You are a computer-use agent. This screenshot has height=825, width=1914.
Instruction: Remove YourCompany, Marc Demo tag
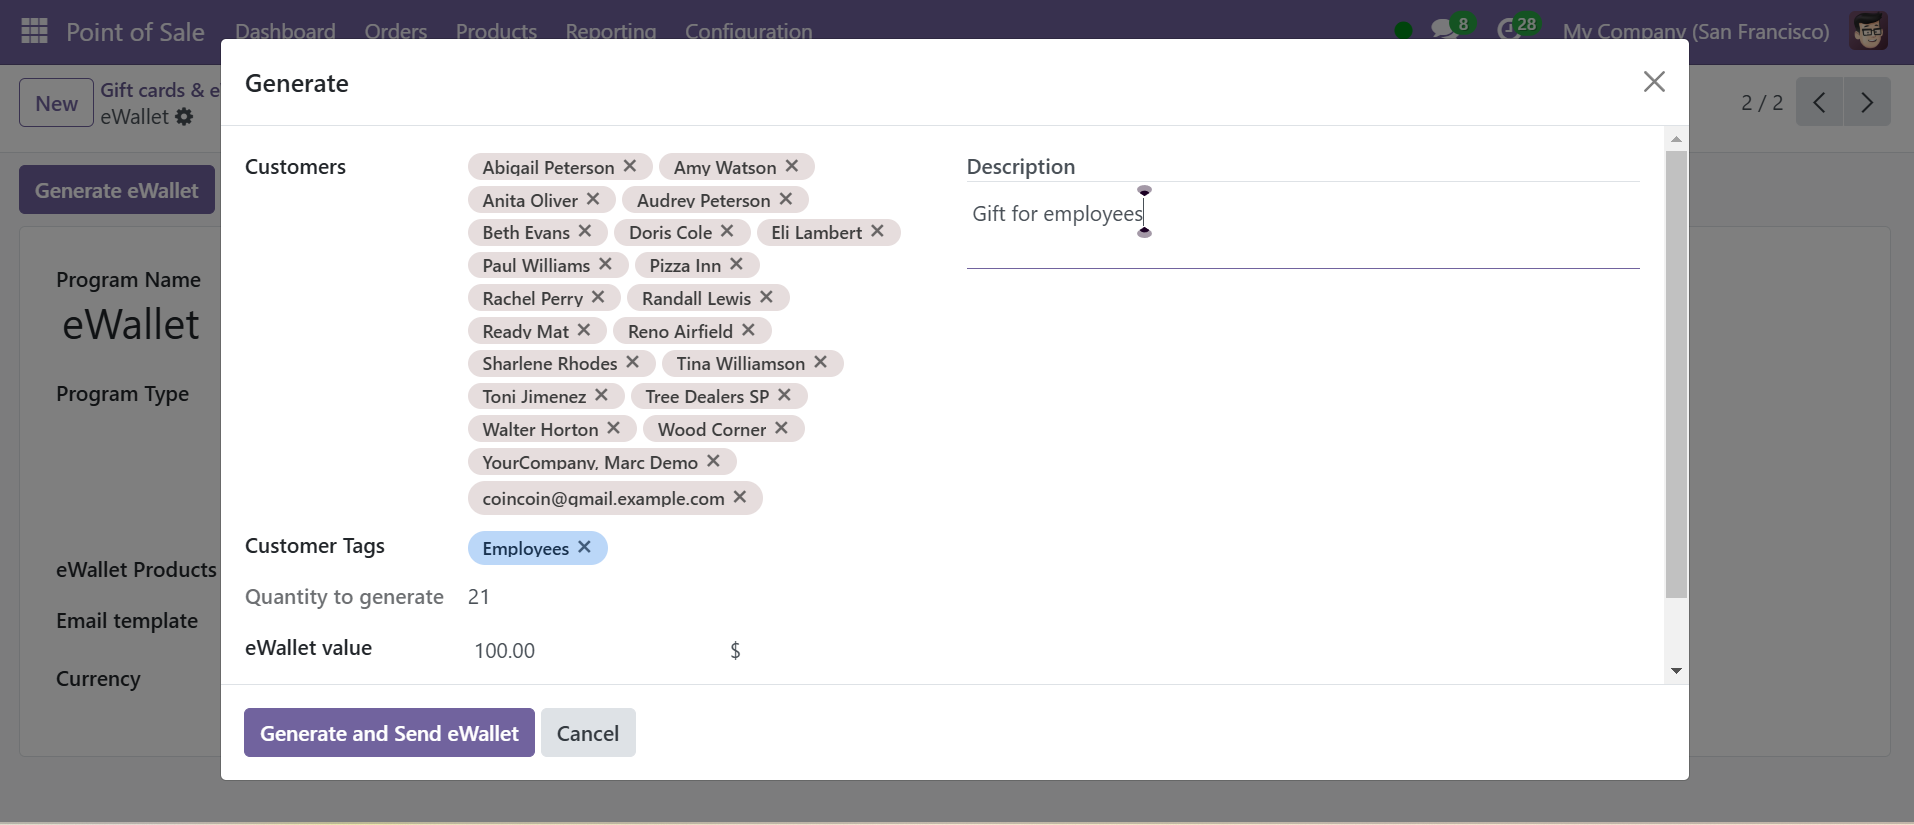coord(713,461)
